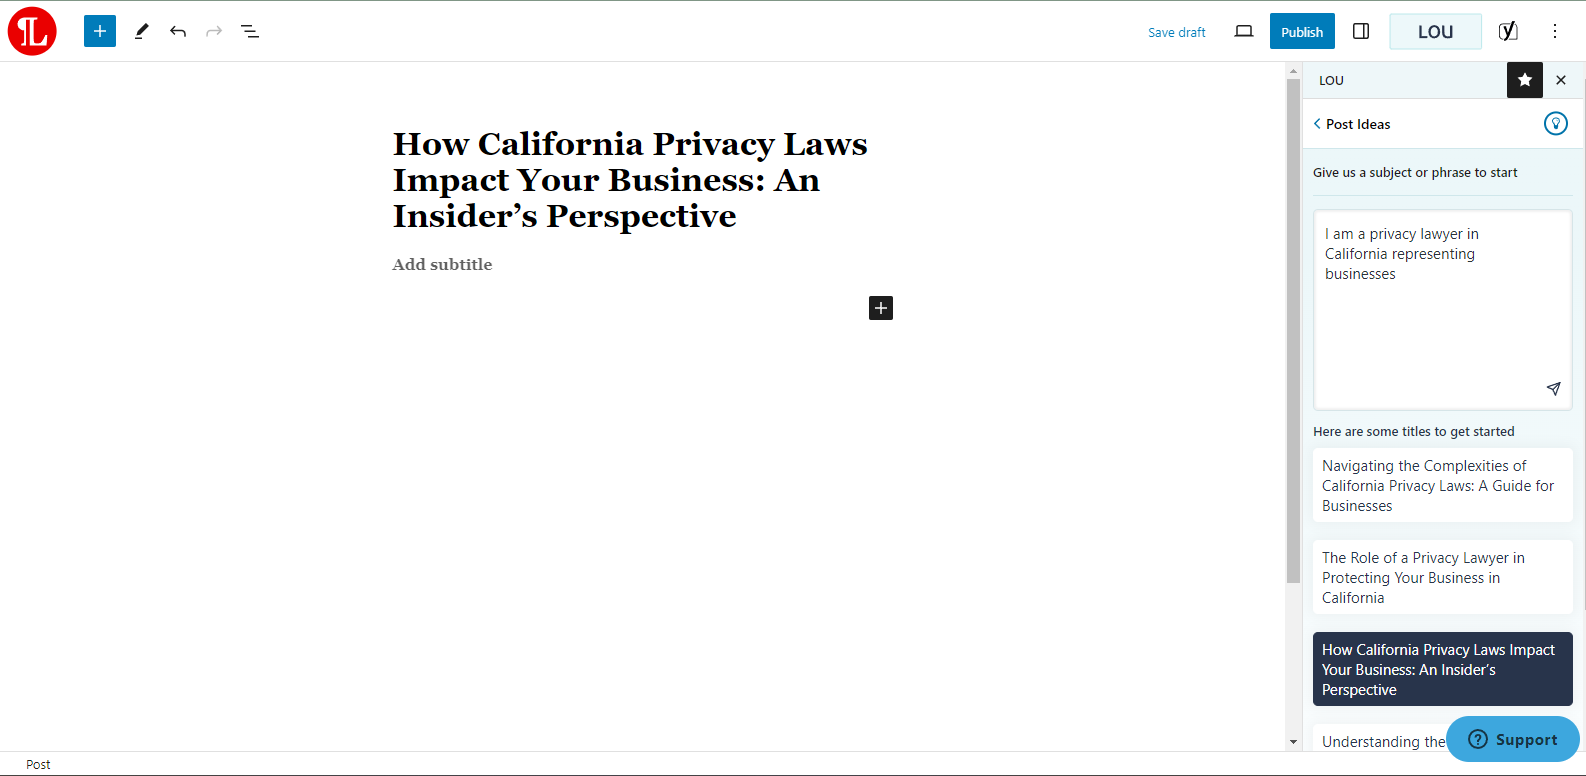Open the block inserter plus button in the toolbar
This screenshot has width=1586, height=776.
click(x=100, y=31)
